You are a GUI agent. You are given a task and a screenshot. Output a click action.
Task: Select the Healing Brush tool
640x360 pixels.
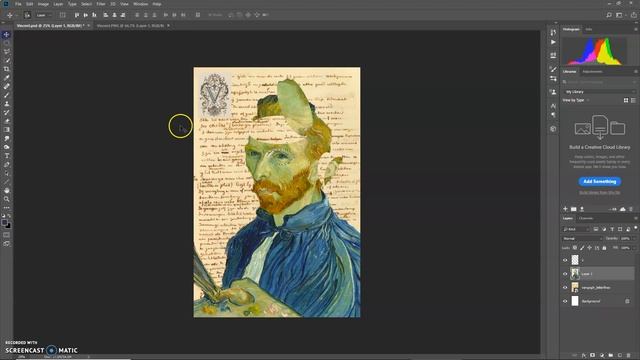point(7,86)
